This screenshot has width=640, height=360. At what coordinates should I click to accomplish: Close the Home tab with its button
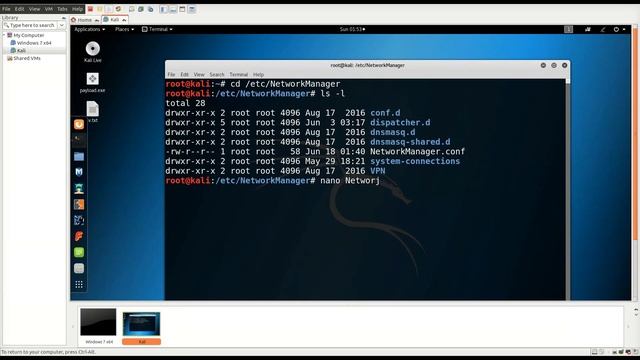click(x=97, y=20)
